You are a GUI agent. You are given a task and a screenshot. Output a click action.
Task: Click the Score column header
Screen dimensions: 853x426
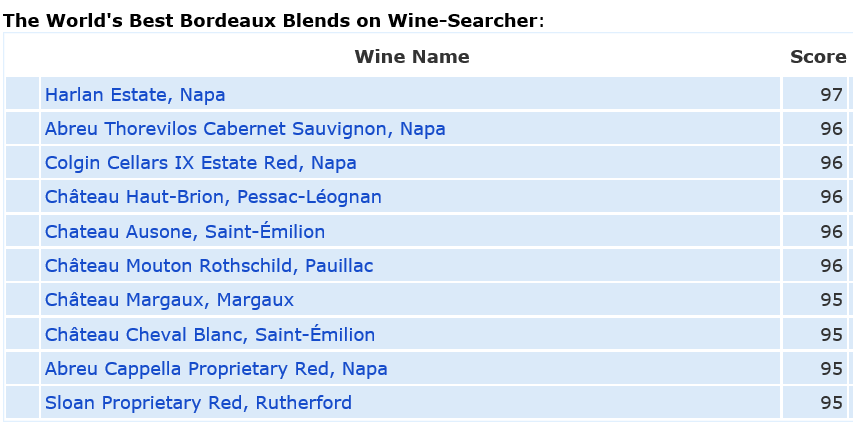click(x=818, y=57)
